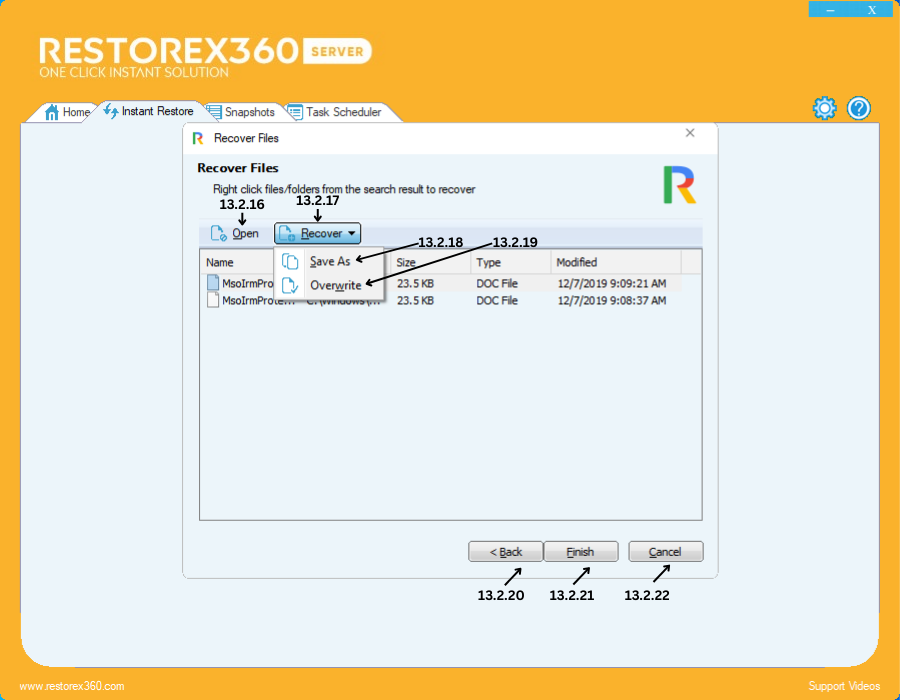This screenshot has width=900, height=700.
Task: Click the Snapshots tab list icon
Action: point(214,112)
